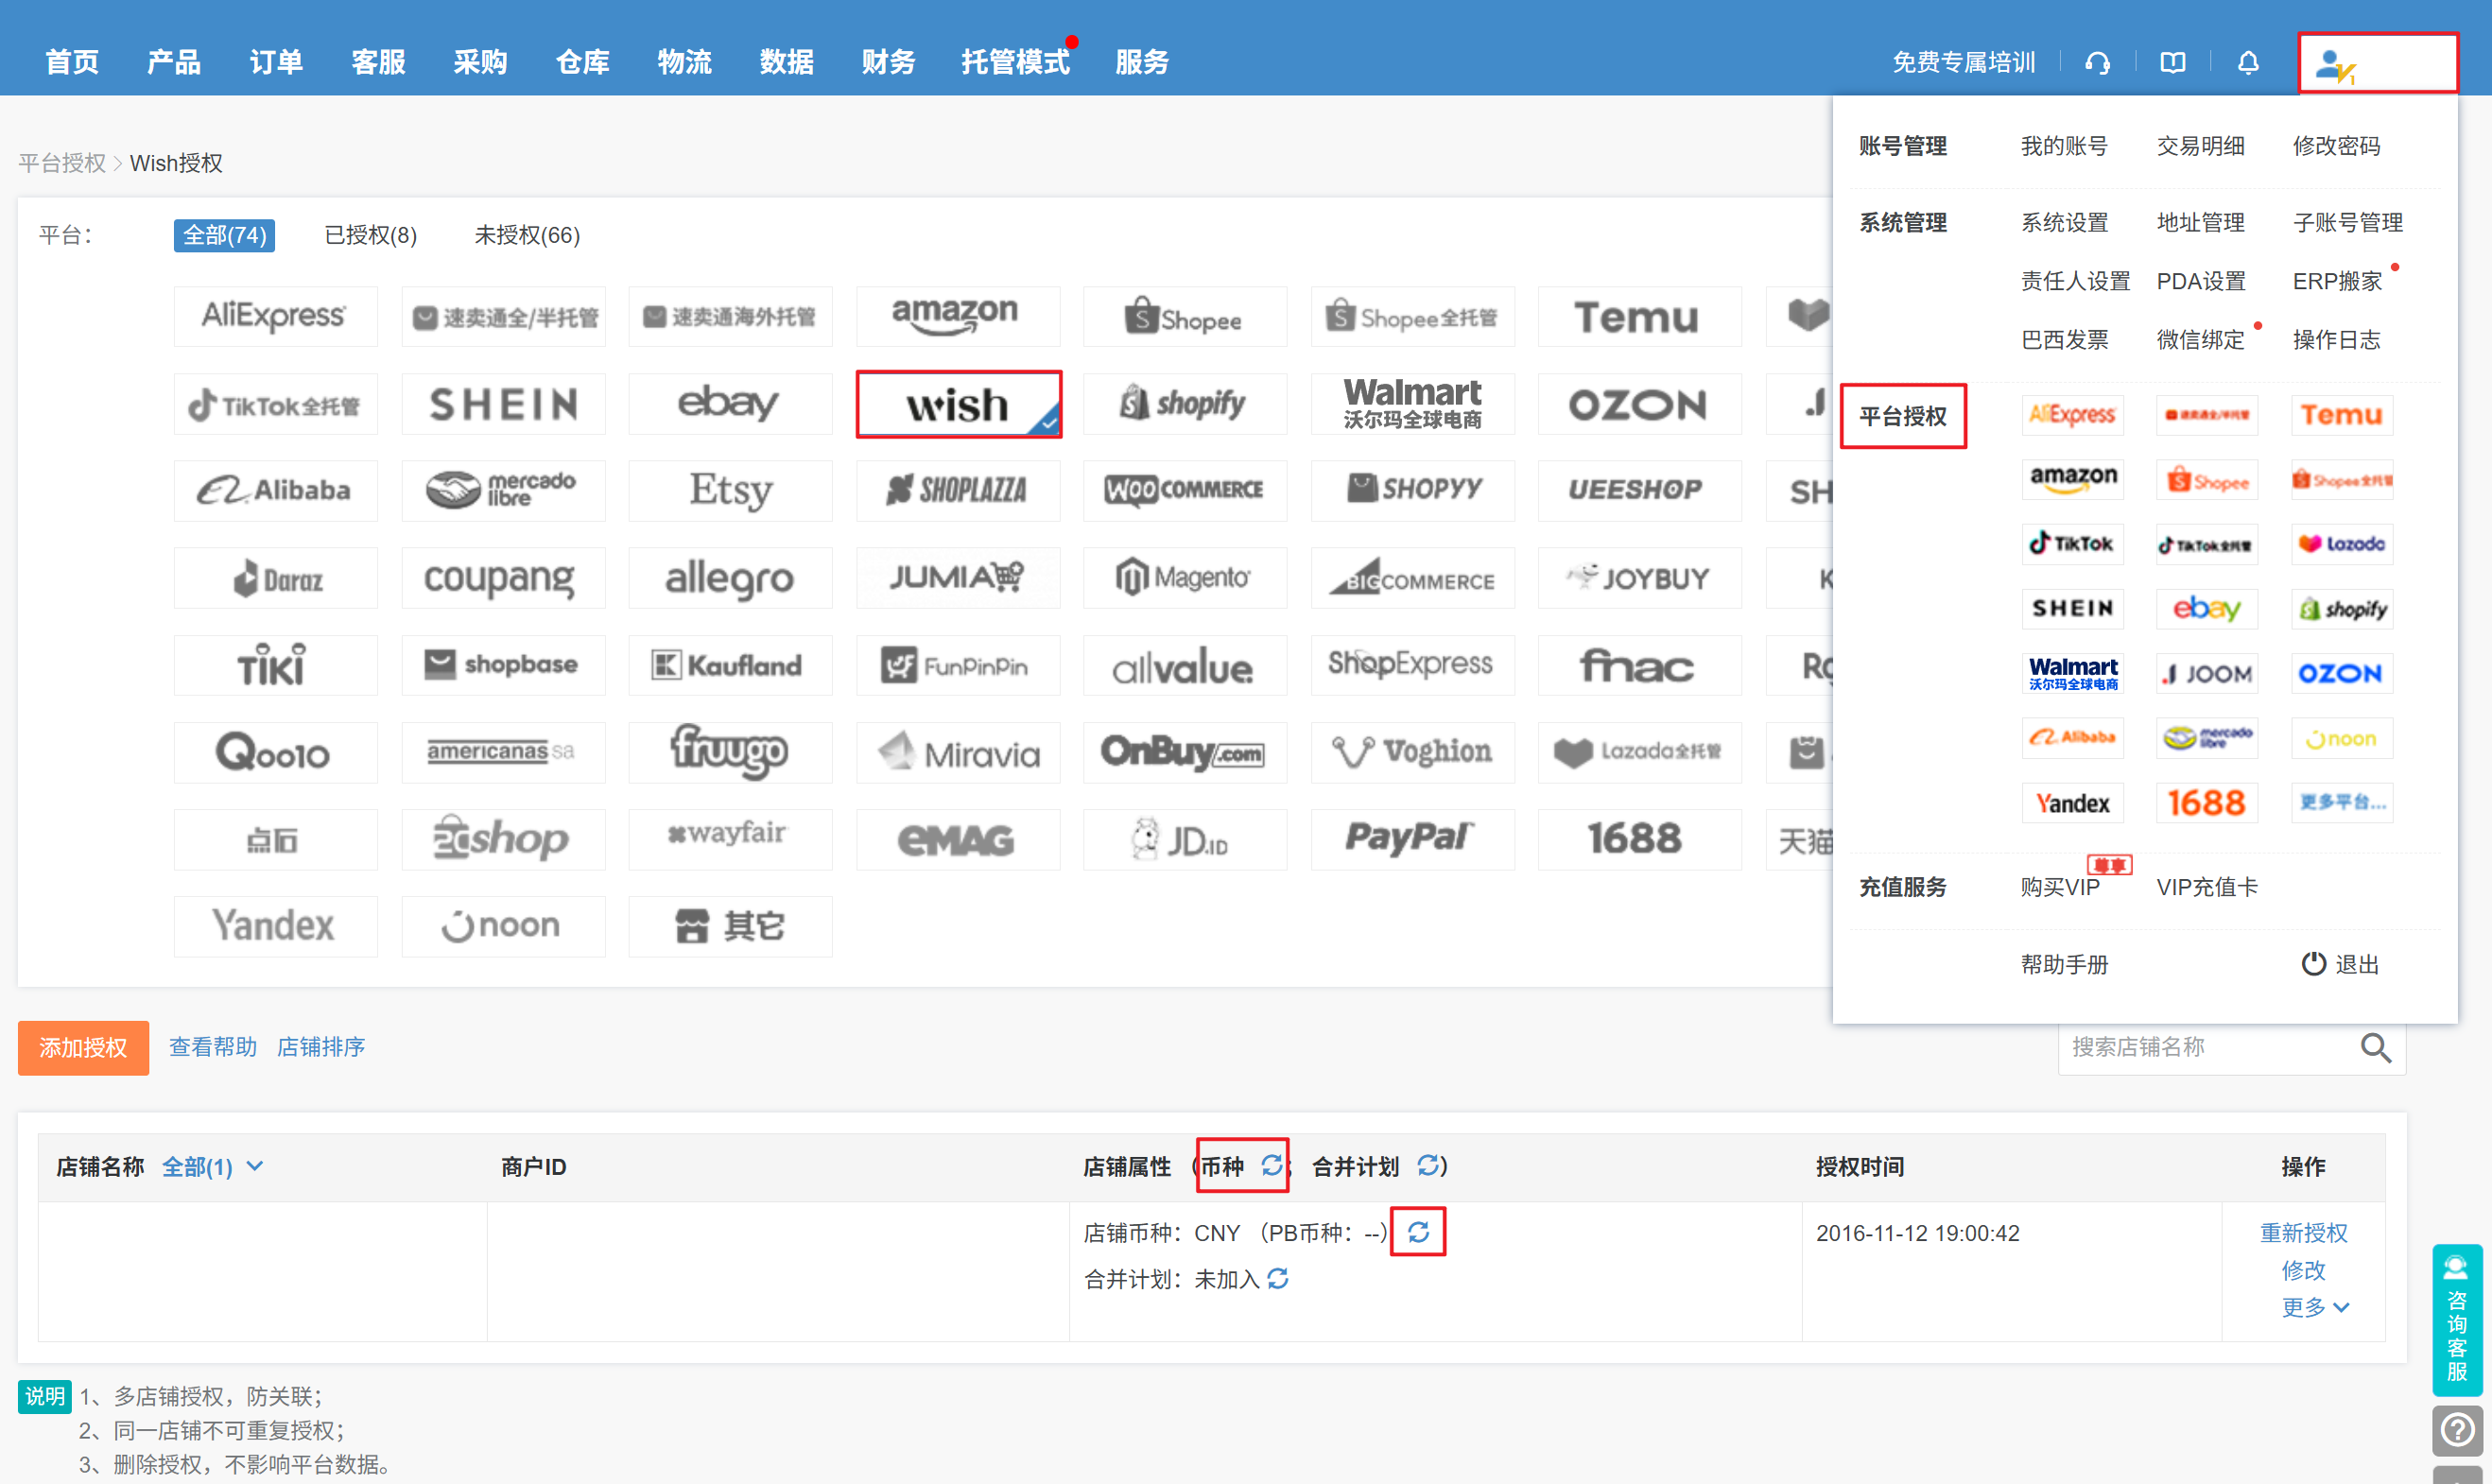Click the customer service headset icon
2492x1484 pixels.
click(x=2097, y=62)
